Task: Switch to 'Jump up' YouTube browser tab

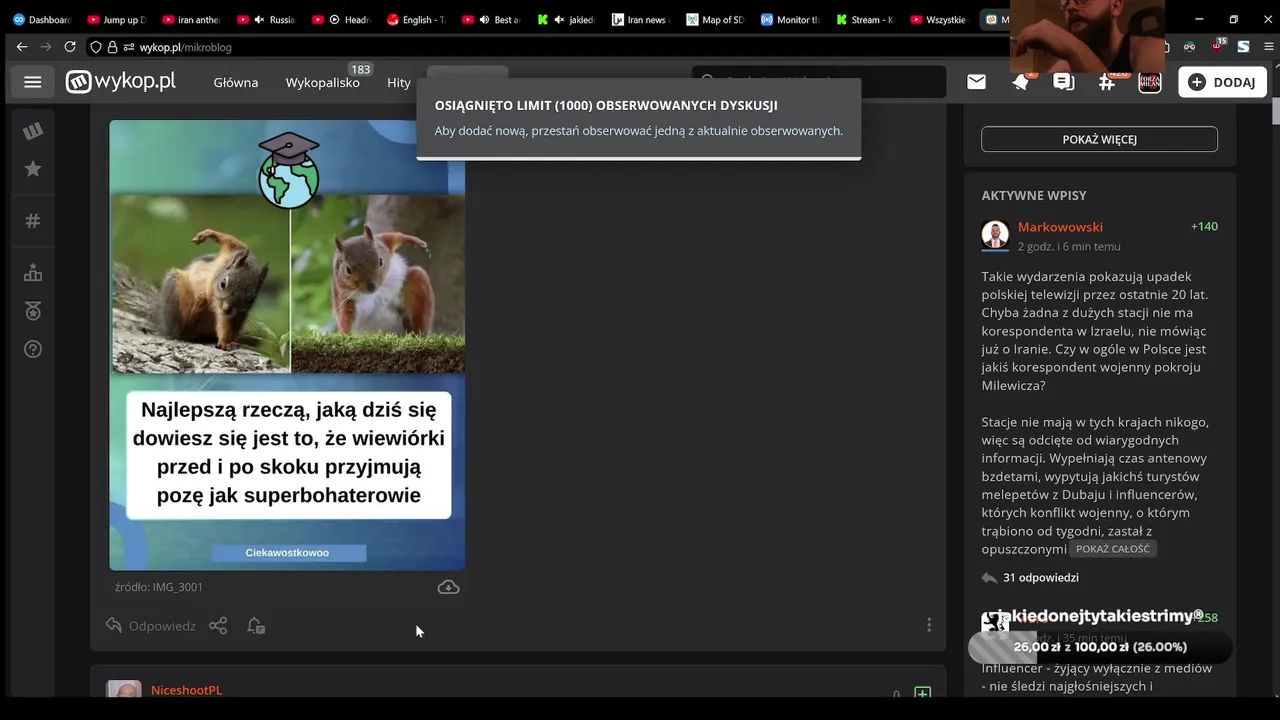Action: (x=117, y=19)
